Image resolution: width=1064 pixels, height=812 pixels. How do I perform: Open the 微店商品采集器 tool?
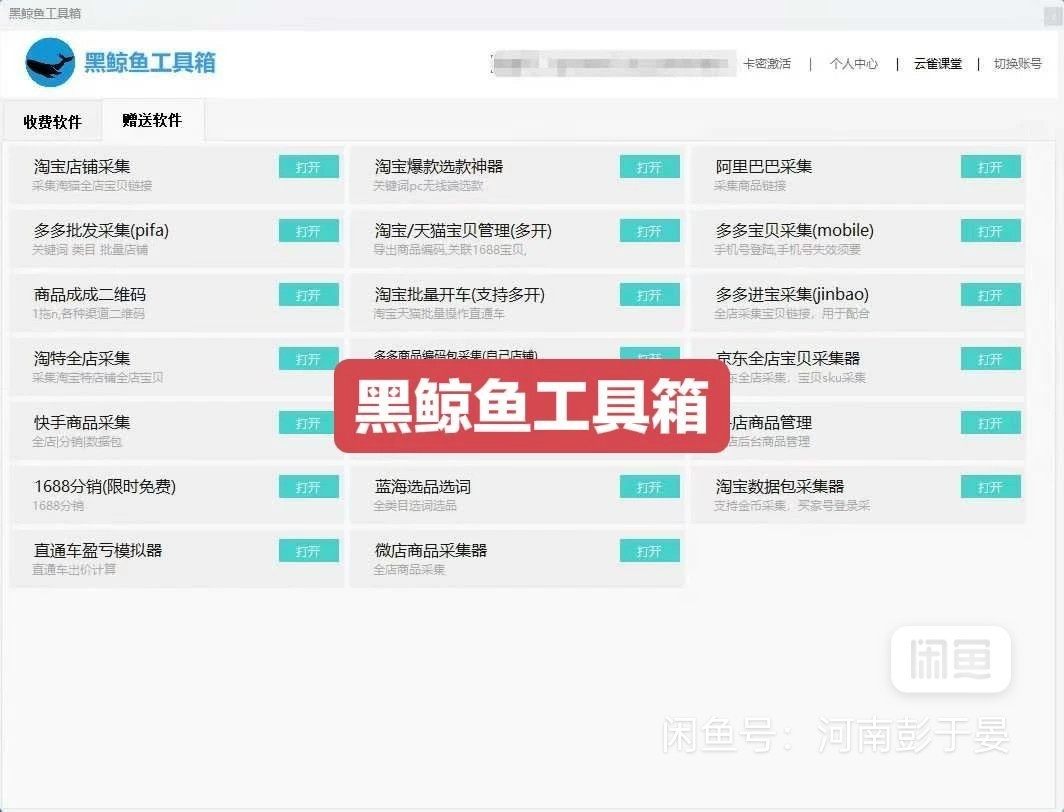[x=649, y=551]
